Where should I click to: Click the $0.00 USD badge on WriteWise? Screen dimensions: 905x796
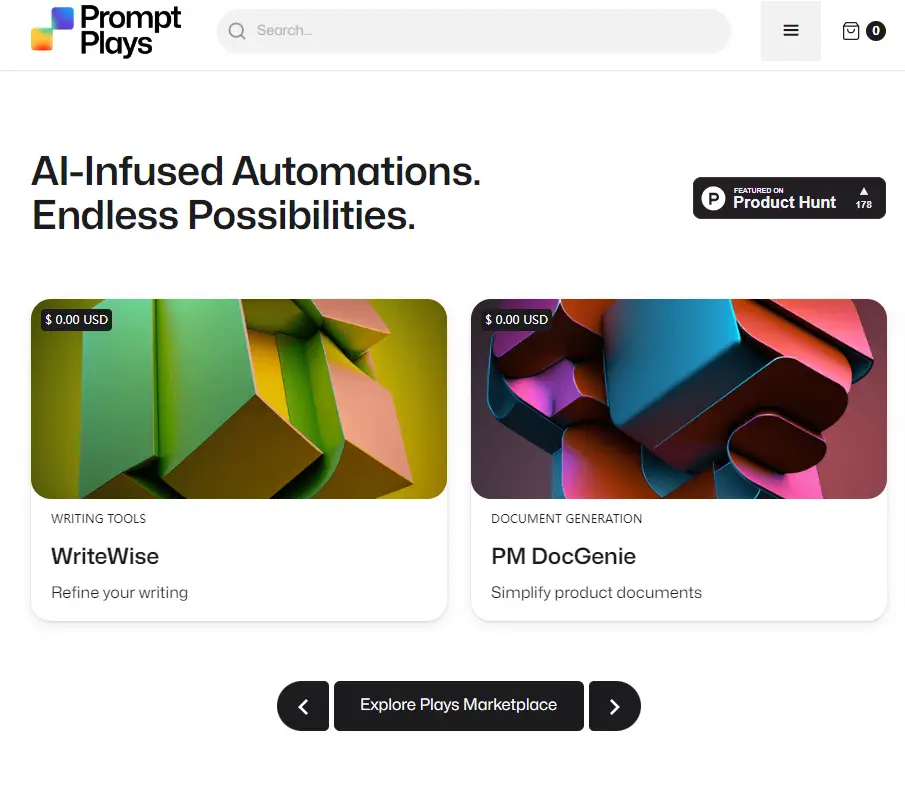75,319
